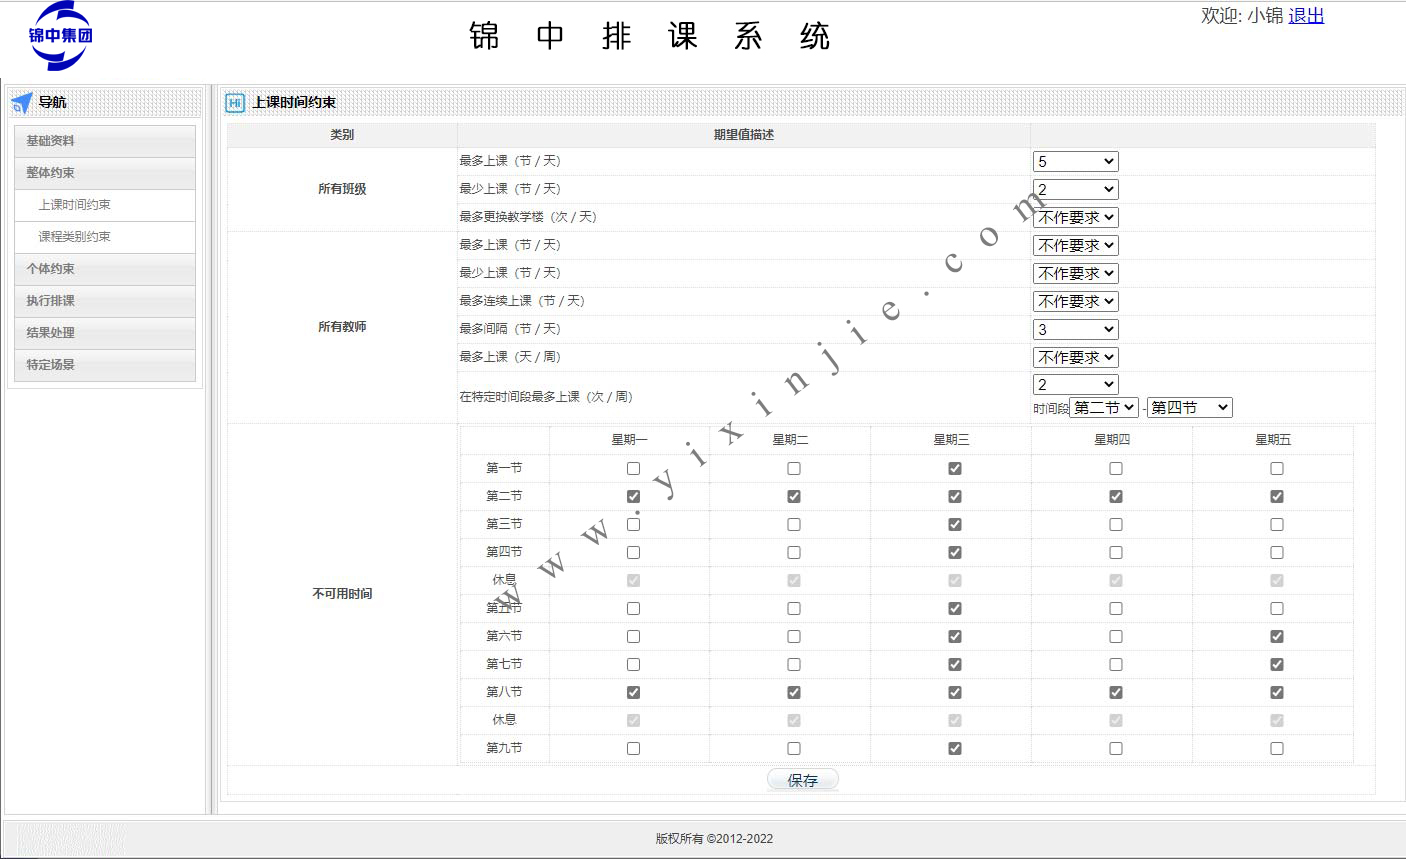The image size is (1406, 859).
Task: Select 课程类别约束 submenu item
Action: pos(75,237)
